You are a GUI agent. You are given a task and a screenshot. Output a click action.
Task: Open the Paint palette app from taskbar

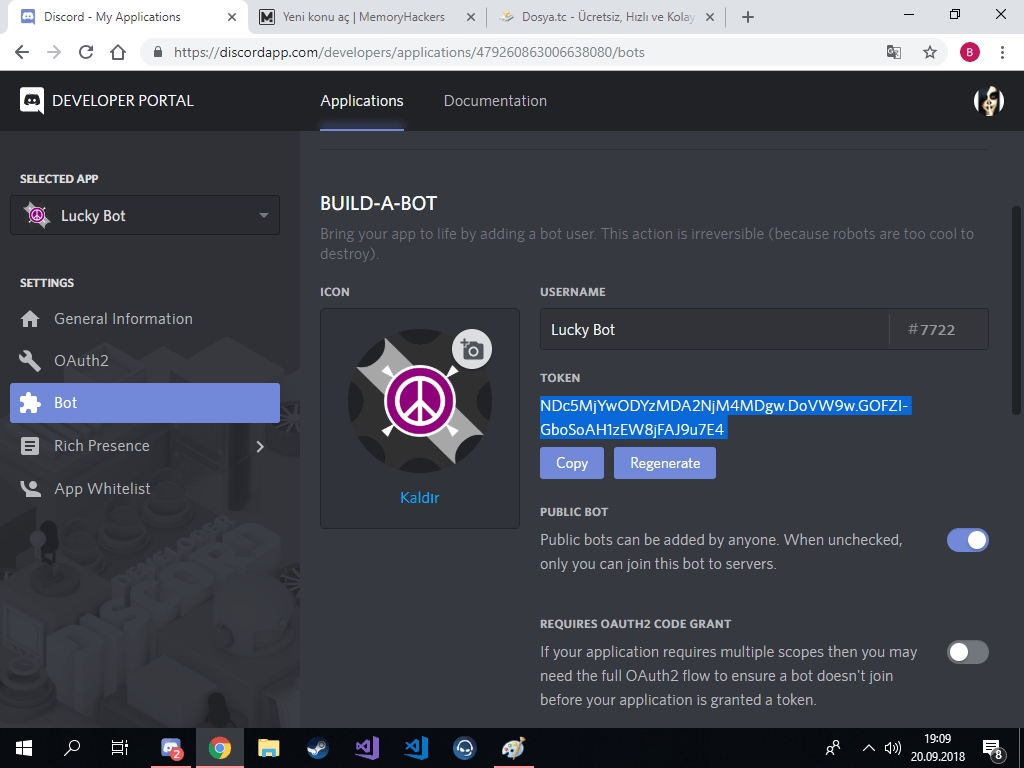coord(513,748)
